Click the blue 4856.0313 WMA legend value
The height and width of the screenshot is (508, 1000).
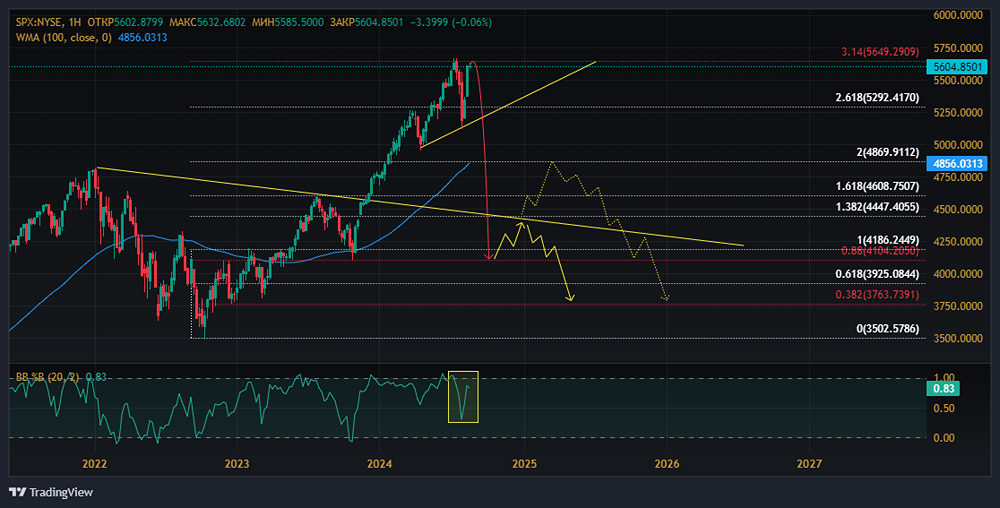tap(143, 38)
